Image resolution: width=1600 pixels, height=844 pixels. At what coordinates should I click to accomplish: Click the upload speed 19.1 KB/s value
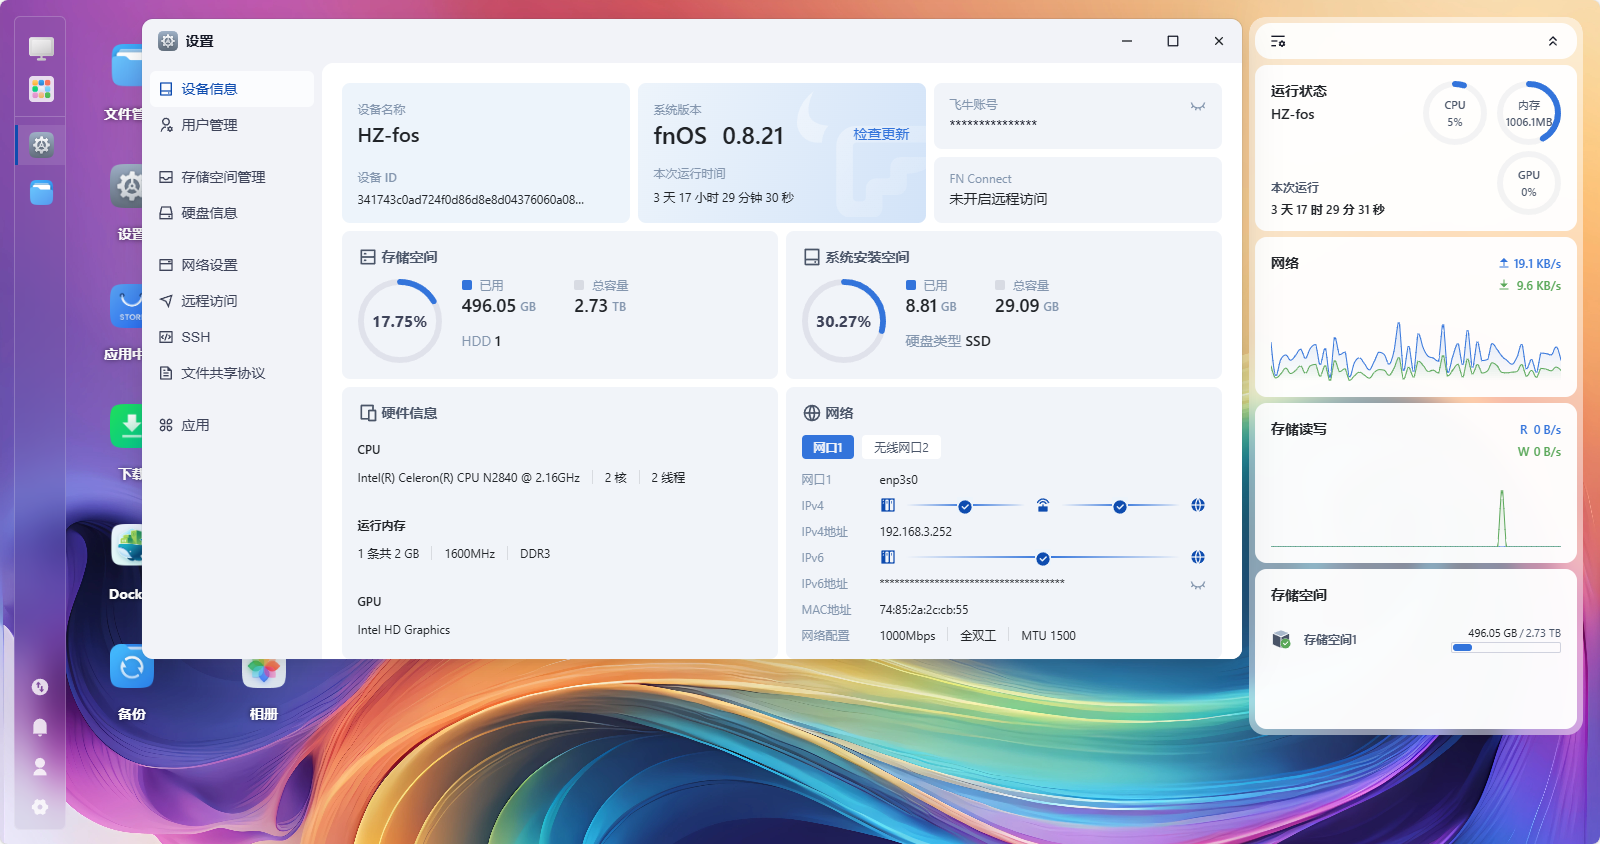point(1537,264)
